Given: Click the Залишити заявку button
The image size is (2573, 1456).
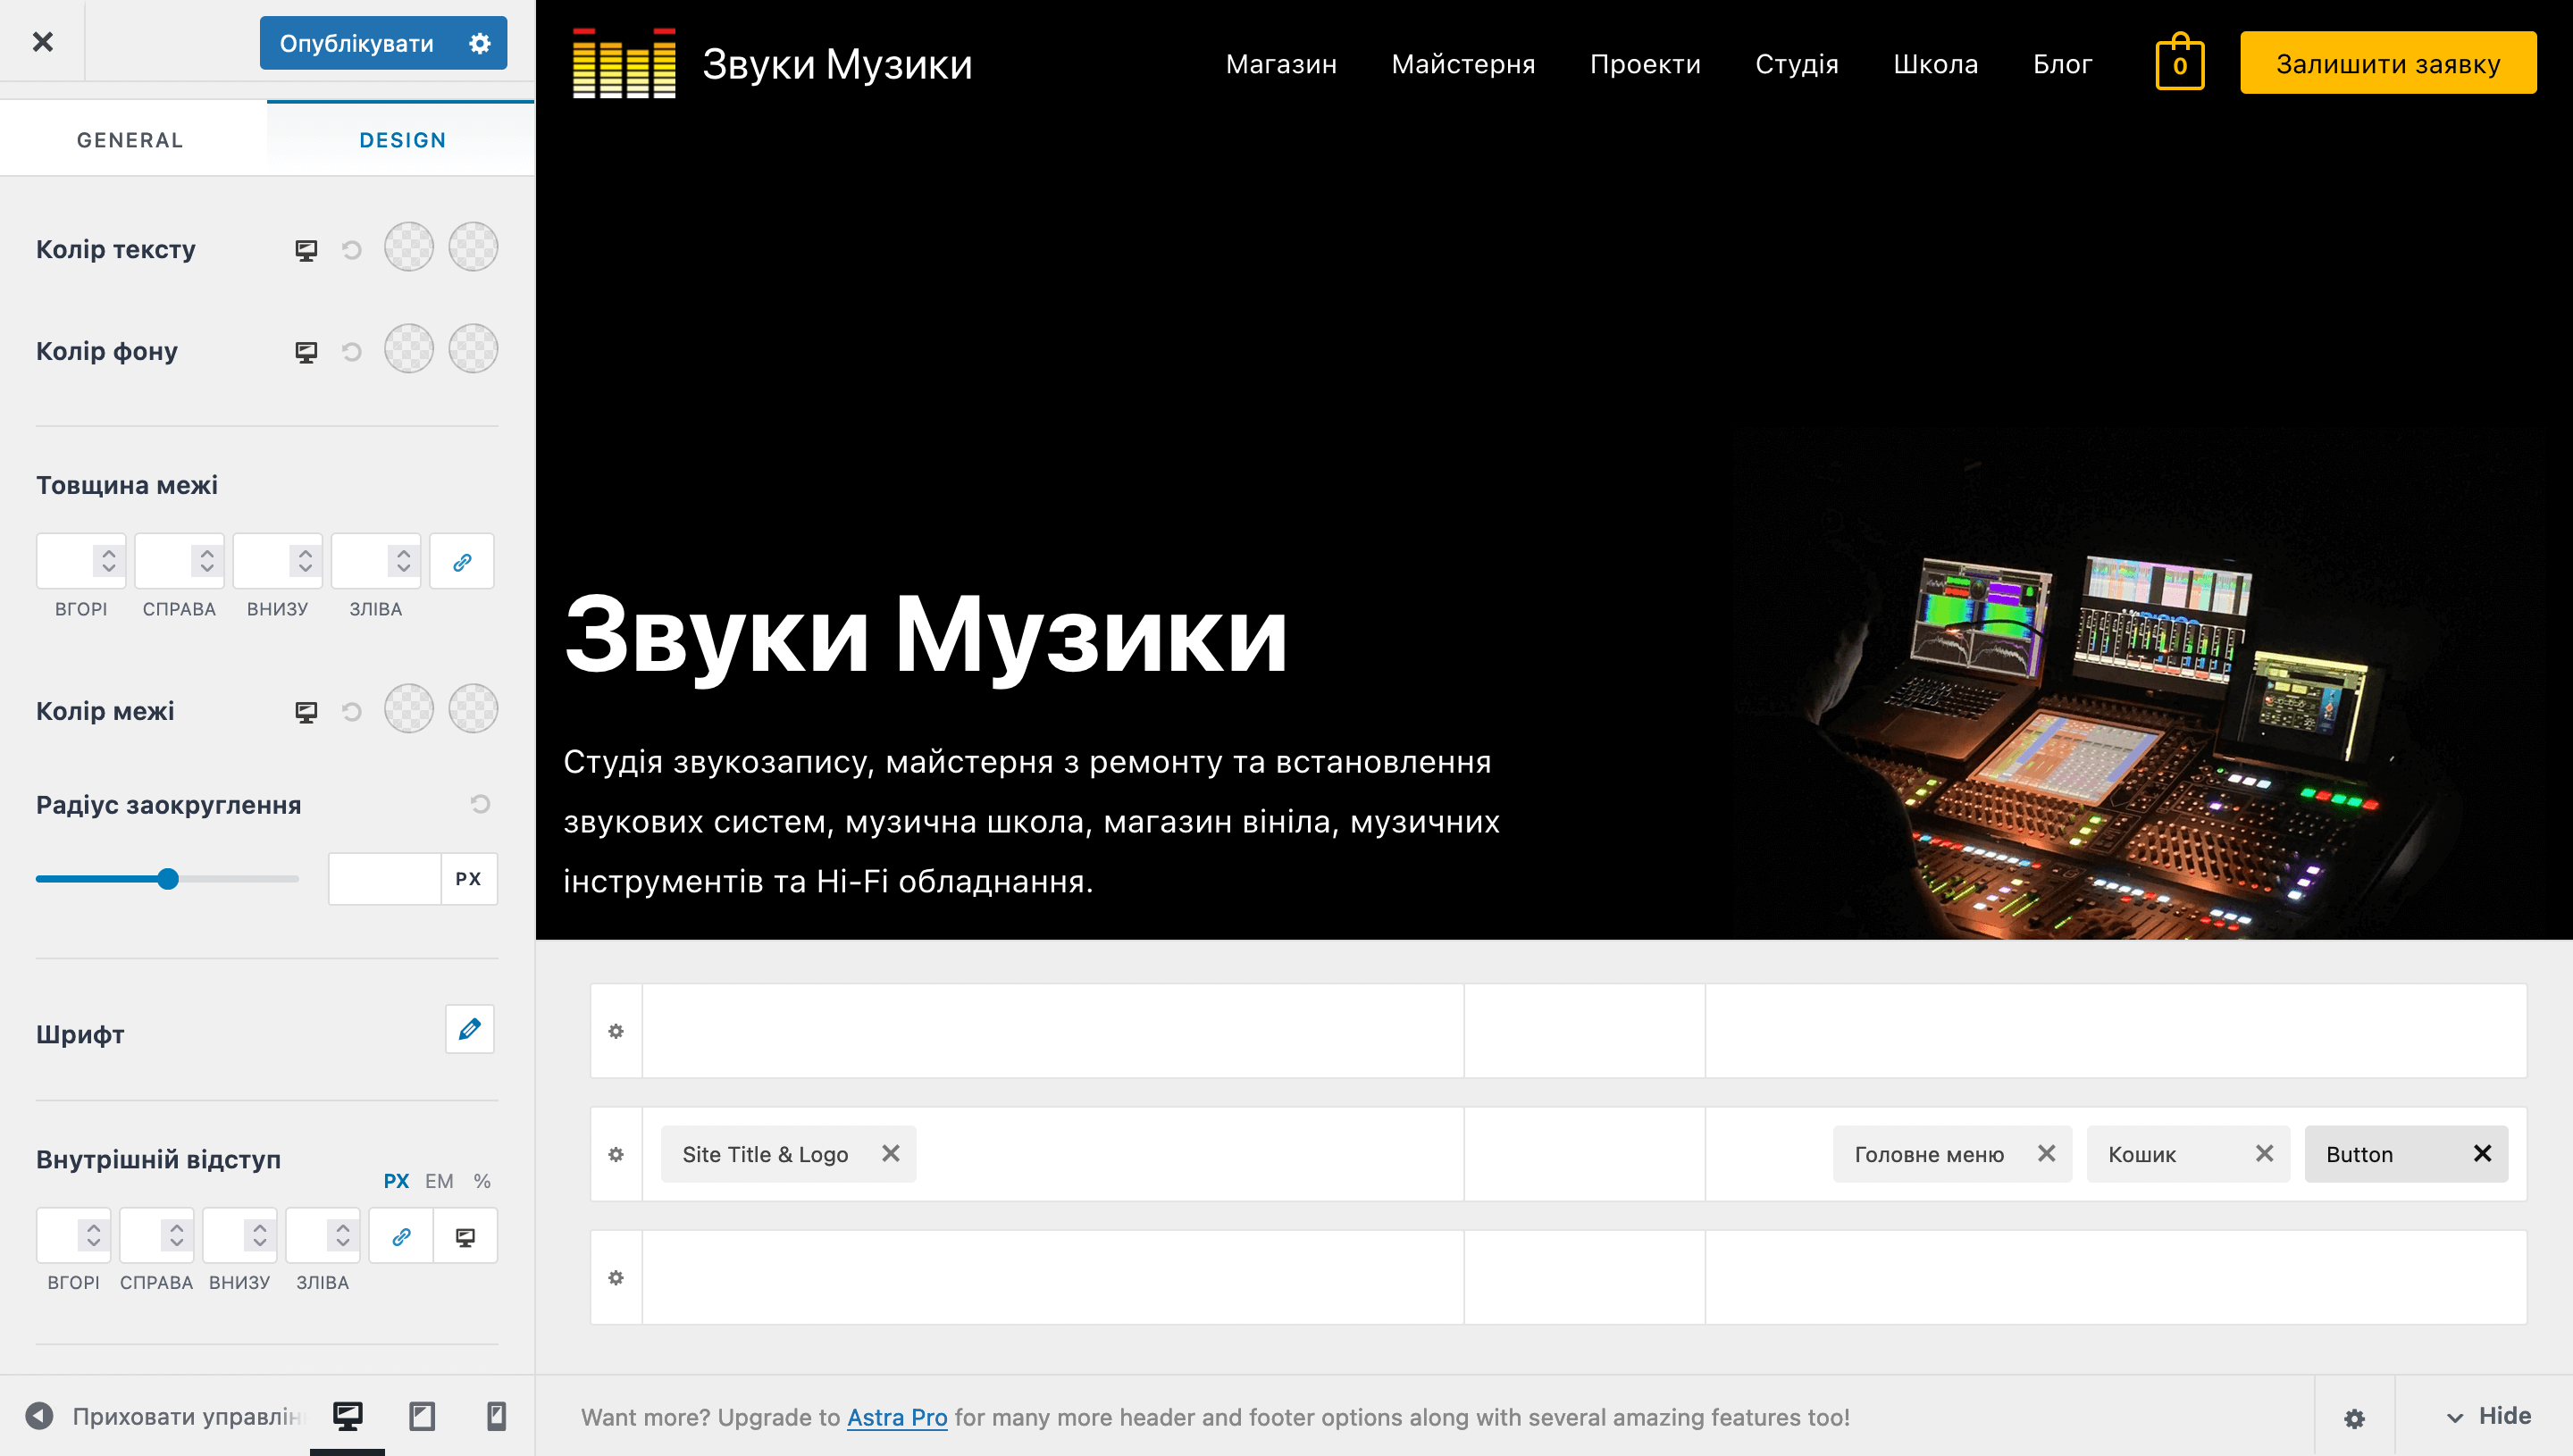Looking at the screenshot, I should pos(2388,63).
